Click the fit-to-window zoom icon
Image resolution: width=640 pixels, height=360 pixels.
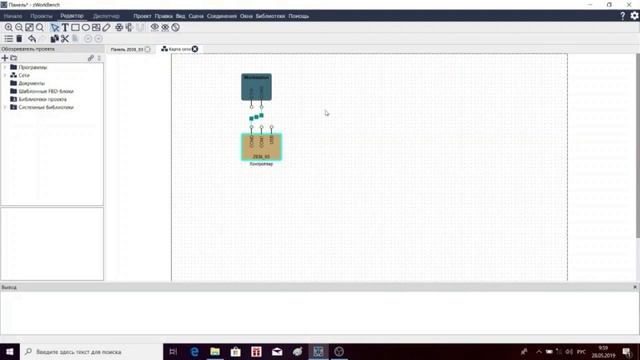[29, 27]
